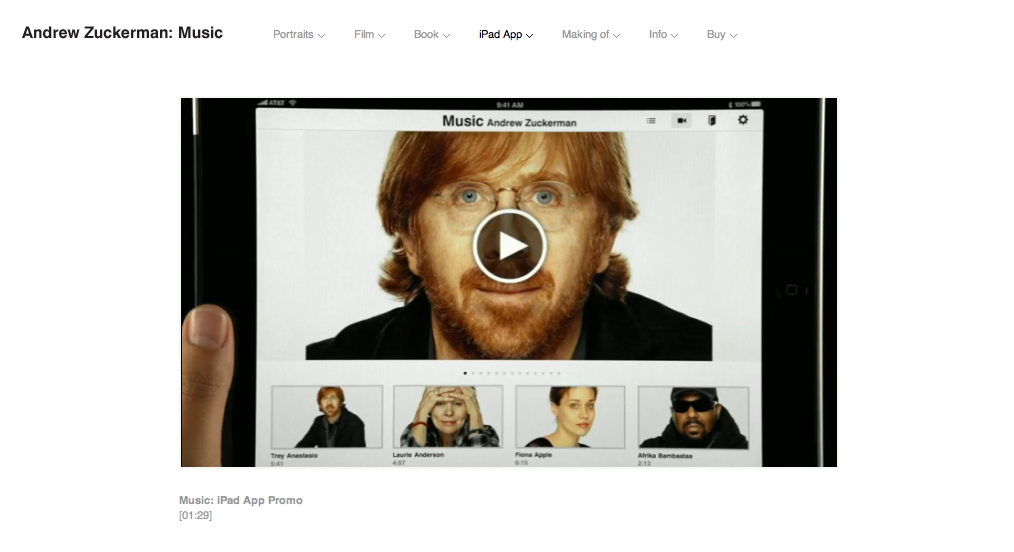Expand the Film menu
This screenshot has height=552, width=1014.
click(369, 34)
